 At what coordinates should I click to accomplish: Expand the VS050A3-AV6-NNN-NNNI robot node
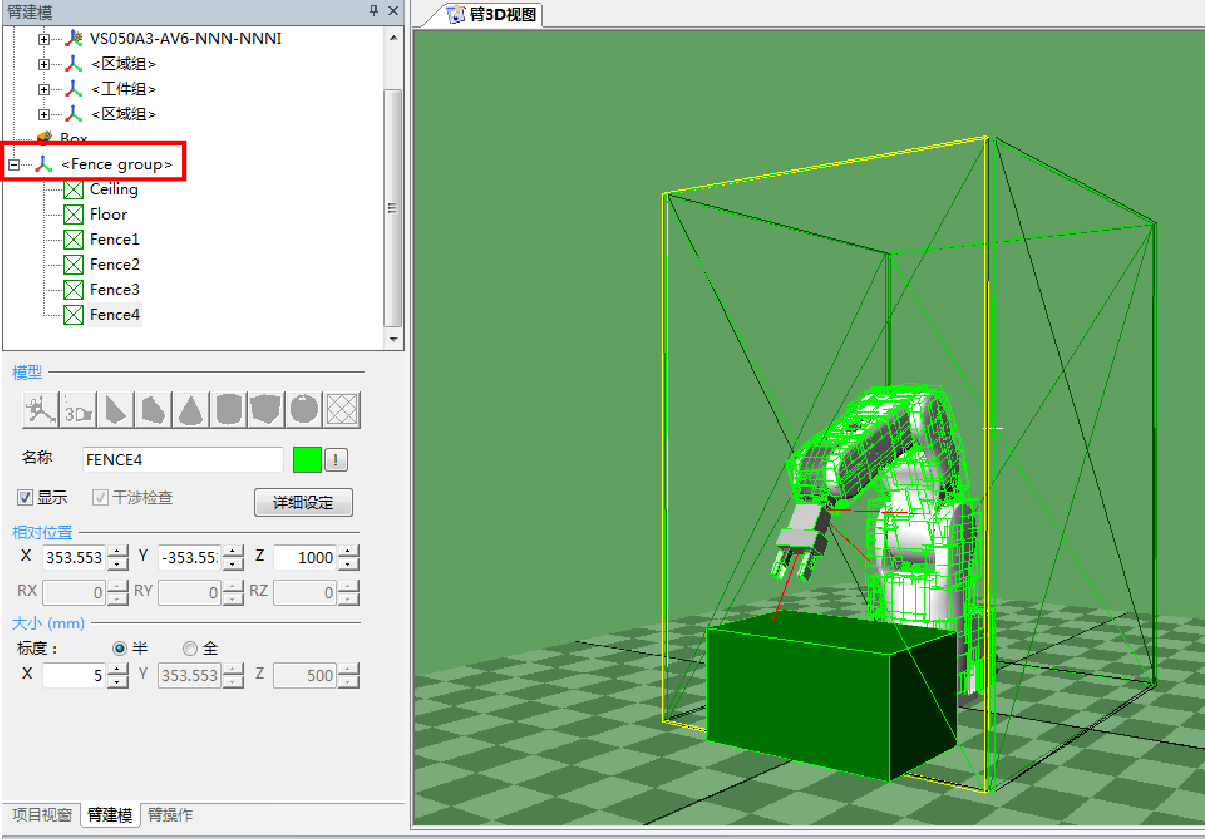point(43,39)
